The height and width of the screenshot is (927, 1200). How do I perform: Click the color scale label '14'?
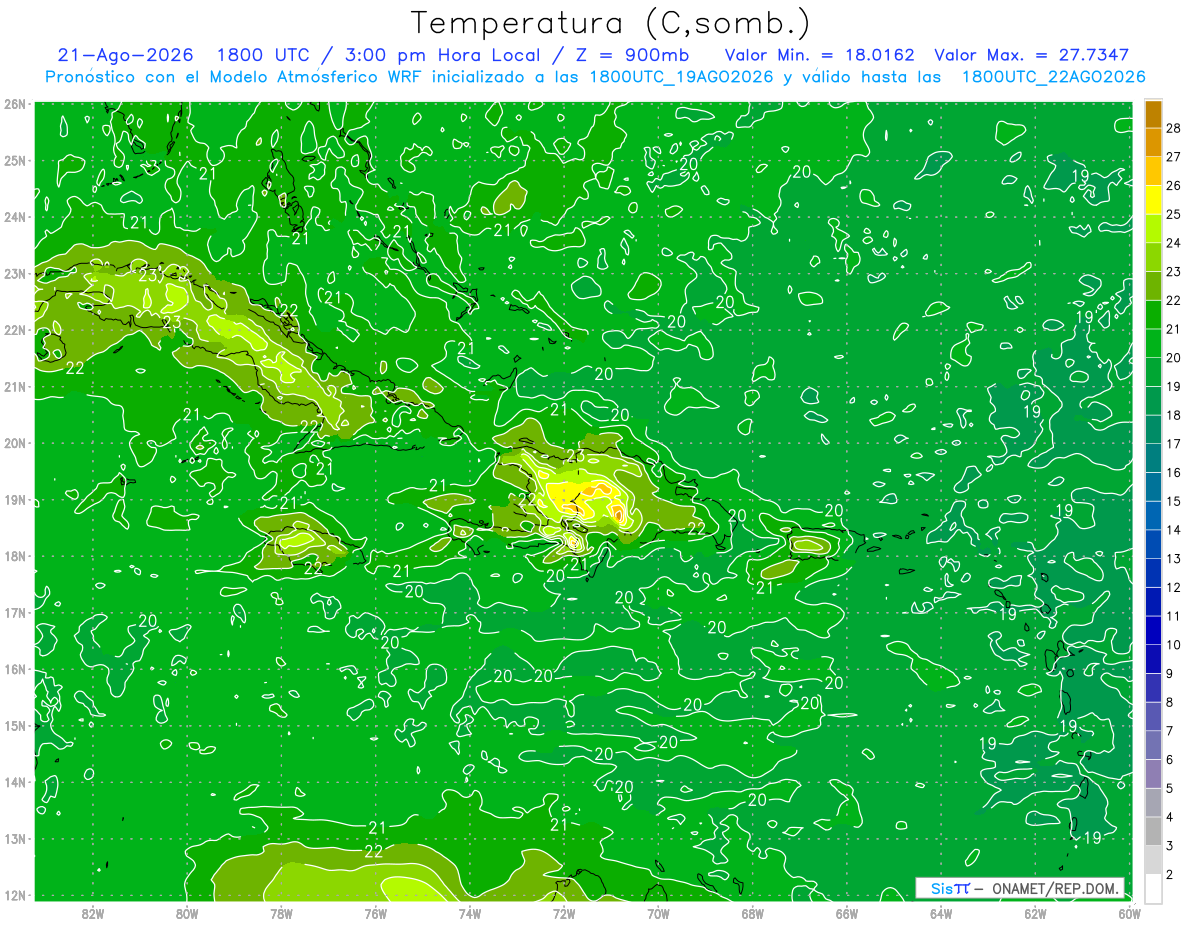pos(1174,530)
